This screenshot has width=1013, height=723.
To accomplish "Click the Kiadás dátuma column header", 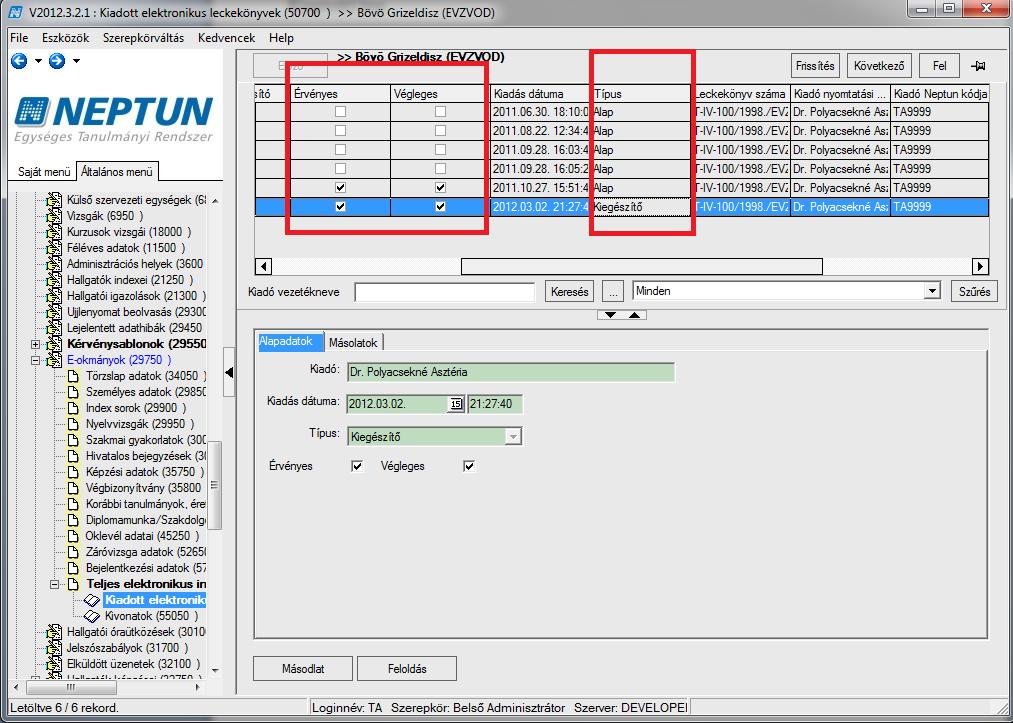I will [x=540, y=94].
